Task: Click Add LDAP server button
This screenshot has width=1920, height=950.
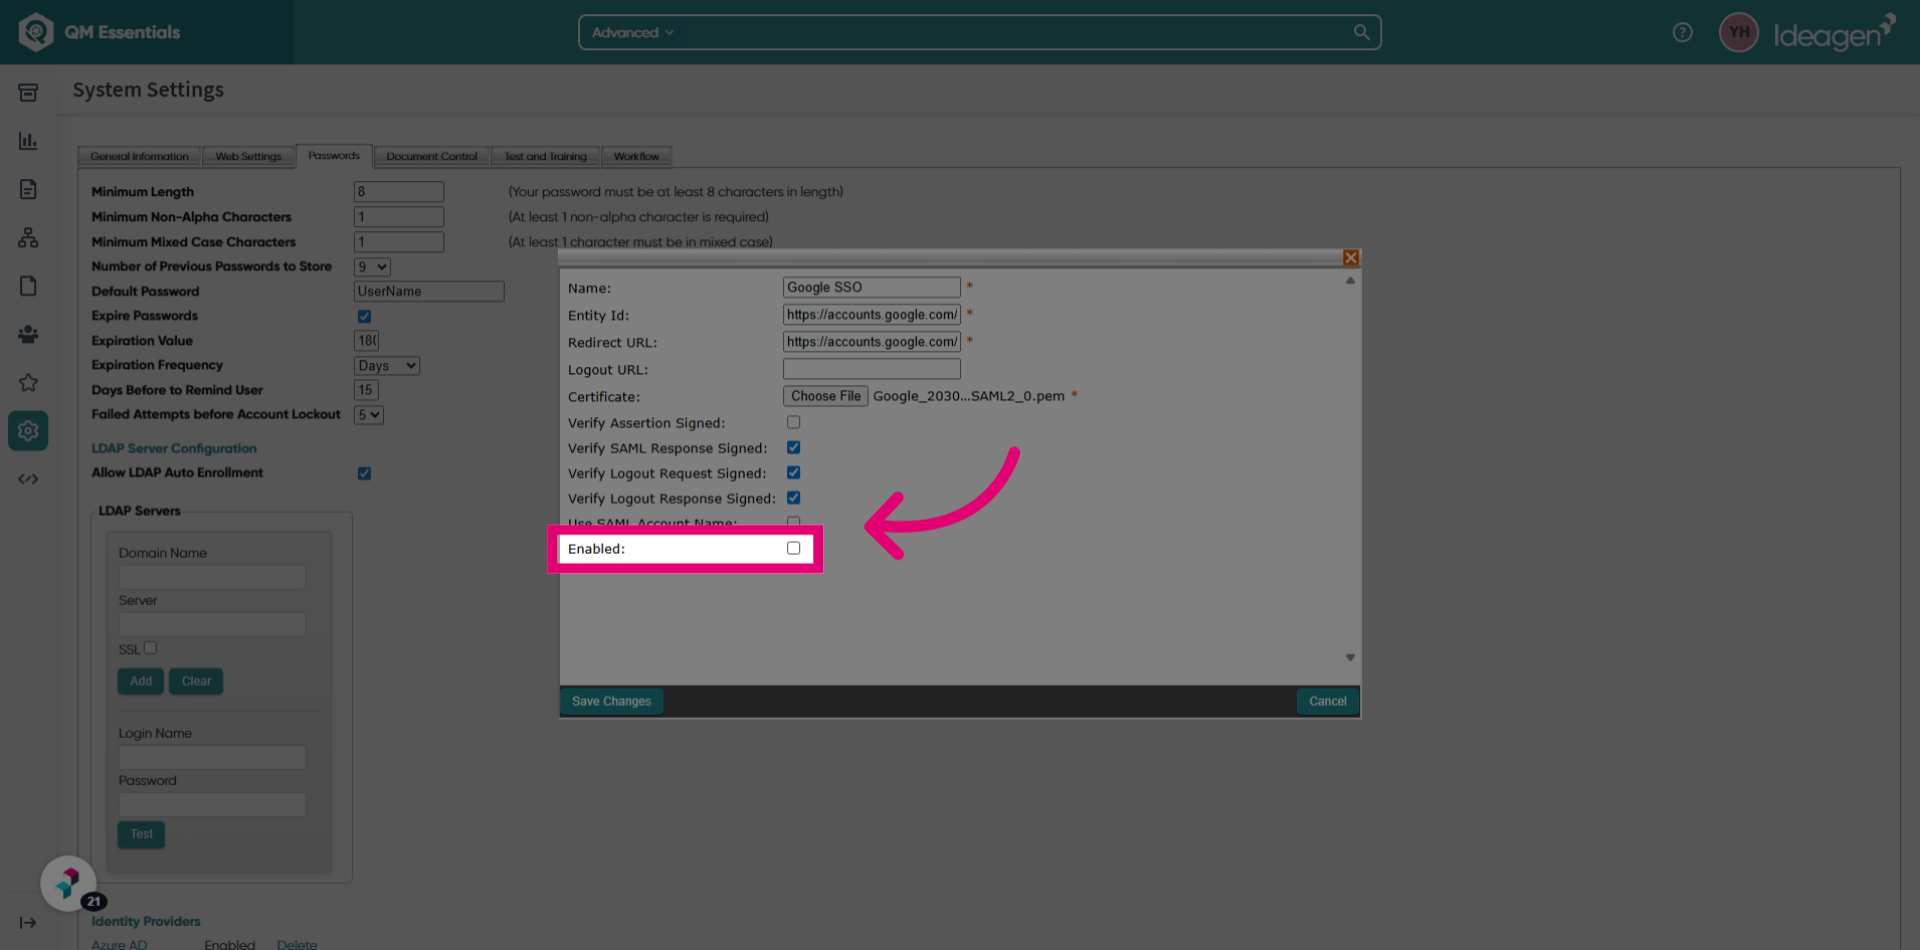Action: click(x=141, y=681)
